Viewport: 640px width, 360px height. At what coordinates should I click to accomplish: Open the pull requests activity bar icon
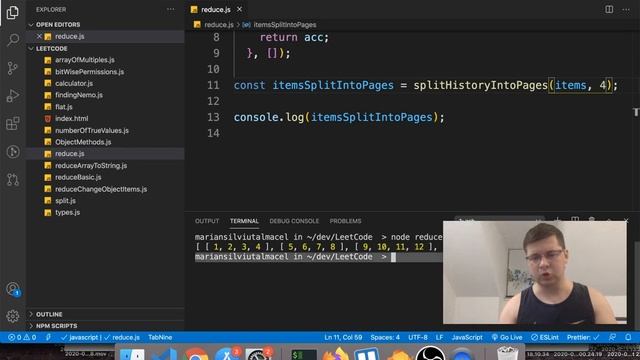point(13,180)
